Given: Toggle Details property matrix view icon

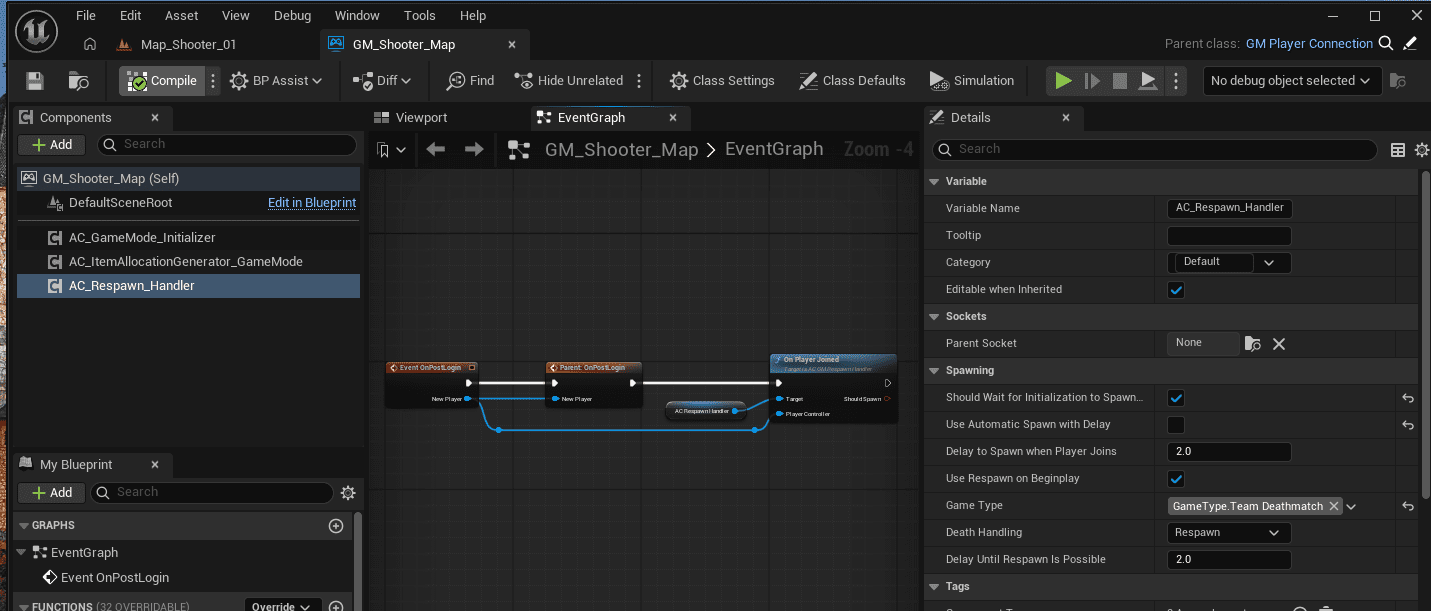Looking at the screenshot, I should point(1398,150).
